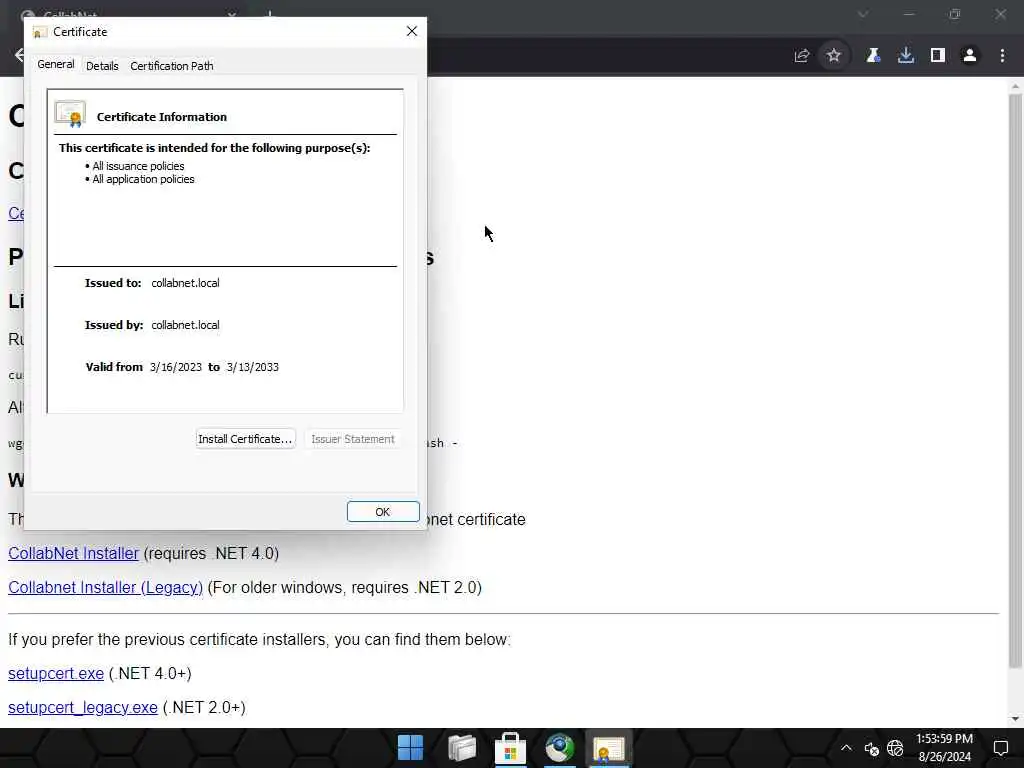Screen dimensions: 1024x768
Task: Click the page vertical scrollbar
Action: [1015, 381]
